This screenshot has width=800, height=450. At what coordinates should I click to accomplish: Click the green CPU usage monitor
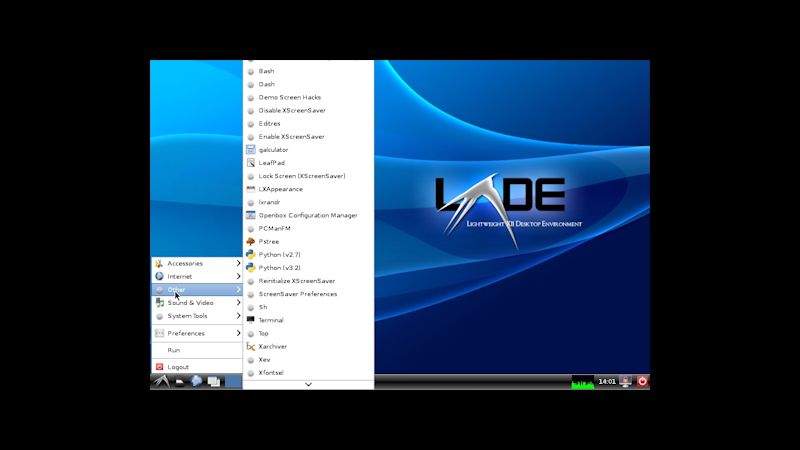(x=583, y=382)
